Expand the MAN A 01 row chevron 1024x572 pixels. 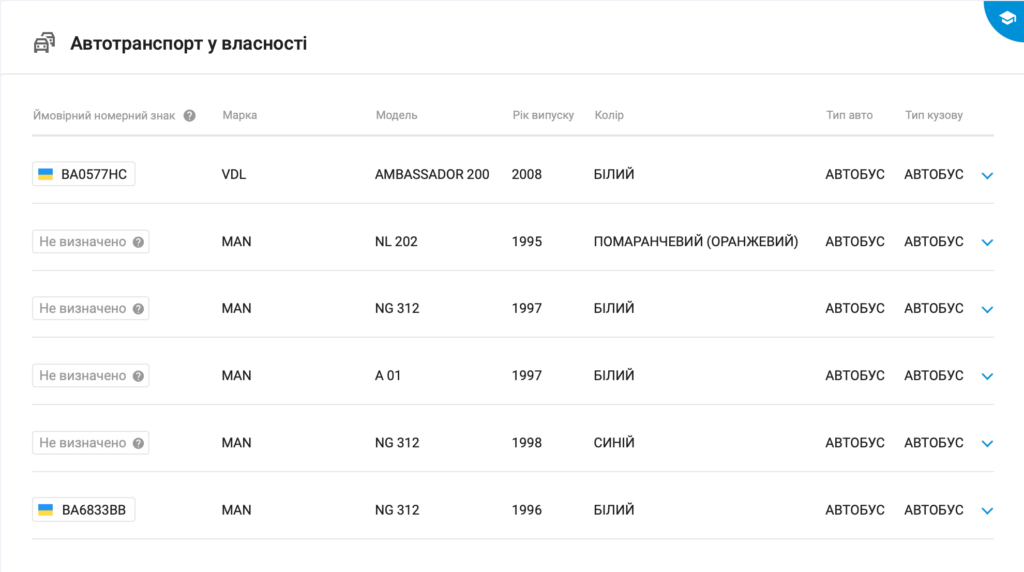(987, 377)
